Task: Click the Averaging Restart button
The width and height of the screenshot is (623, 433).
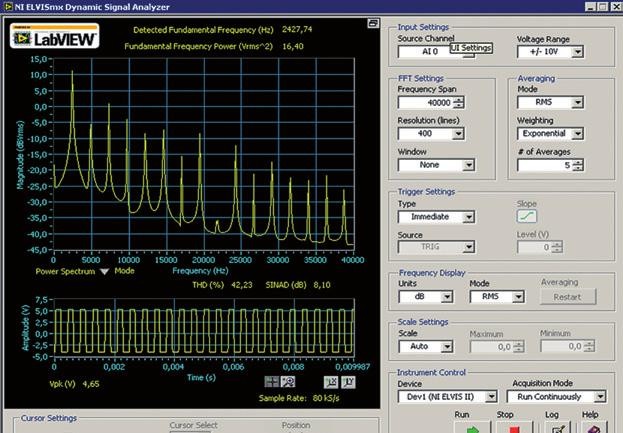Action: [x=568, y=297]
